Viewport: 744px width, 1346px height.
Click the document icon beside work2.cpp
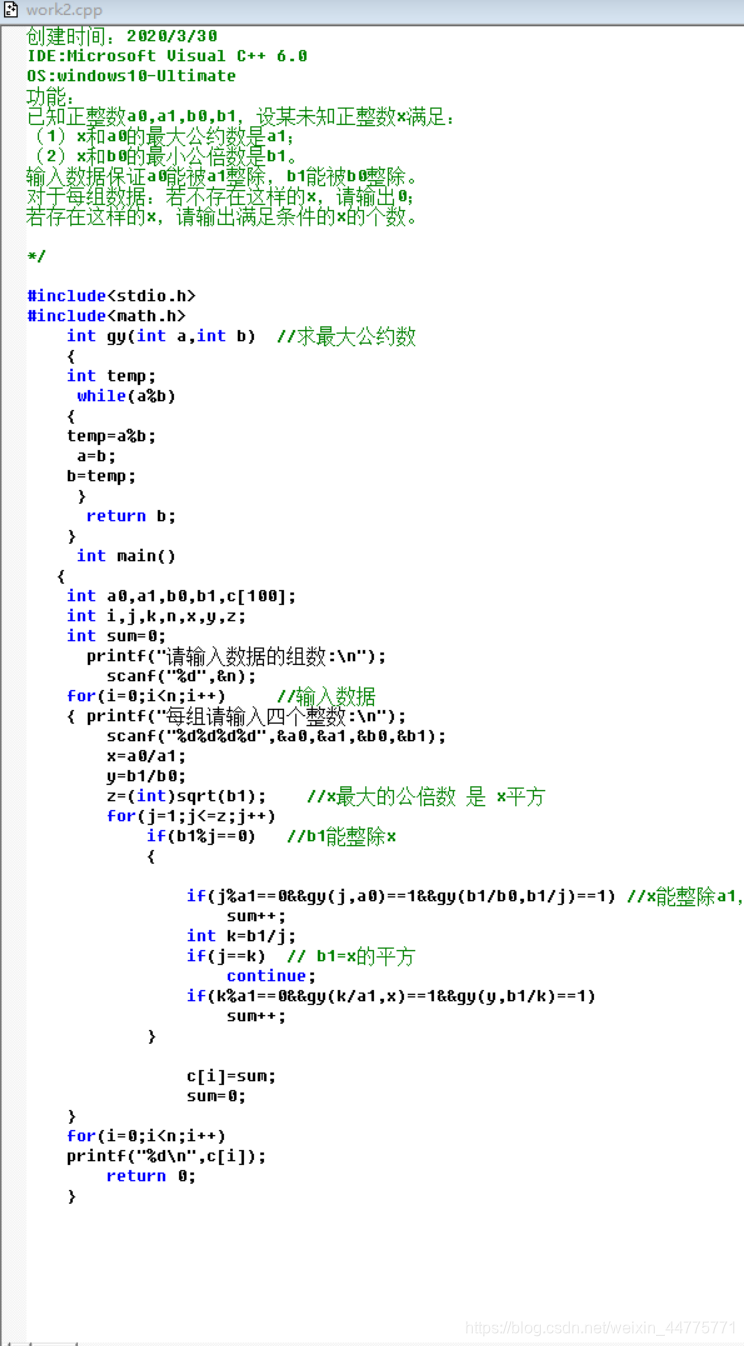pyautogui.click(x=13, y=10)
